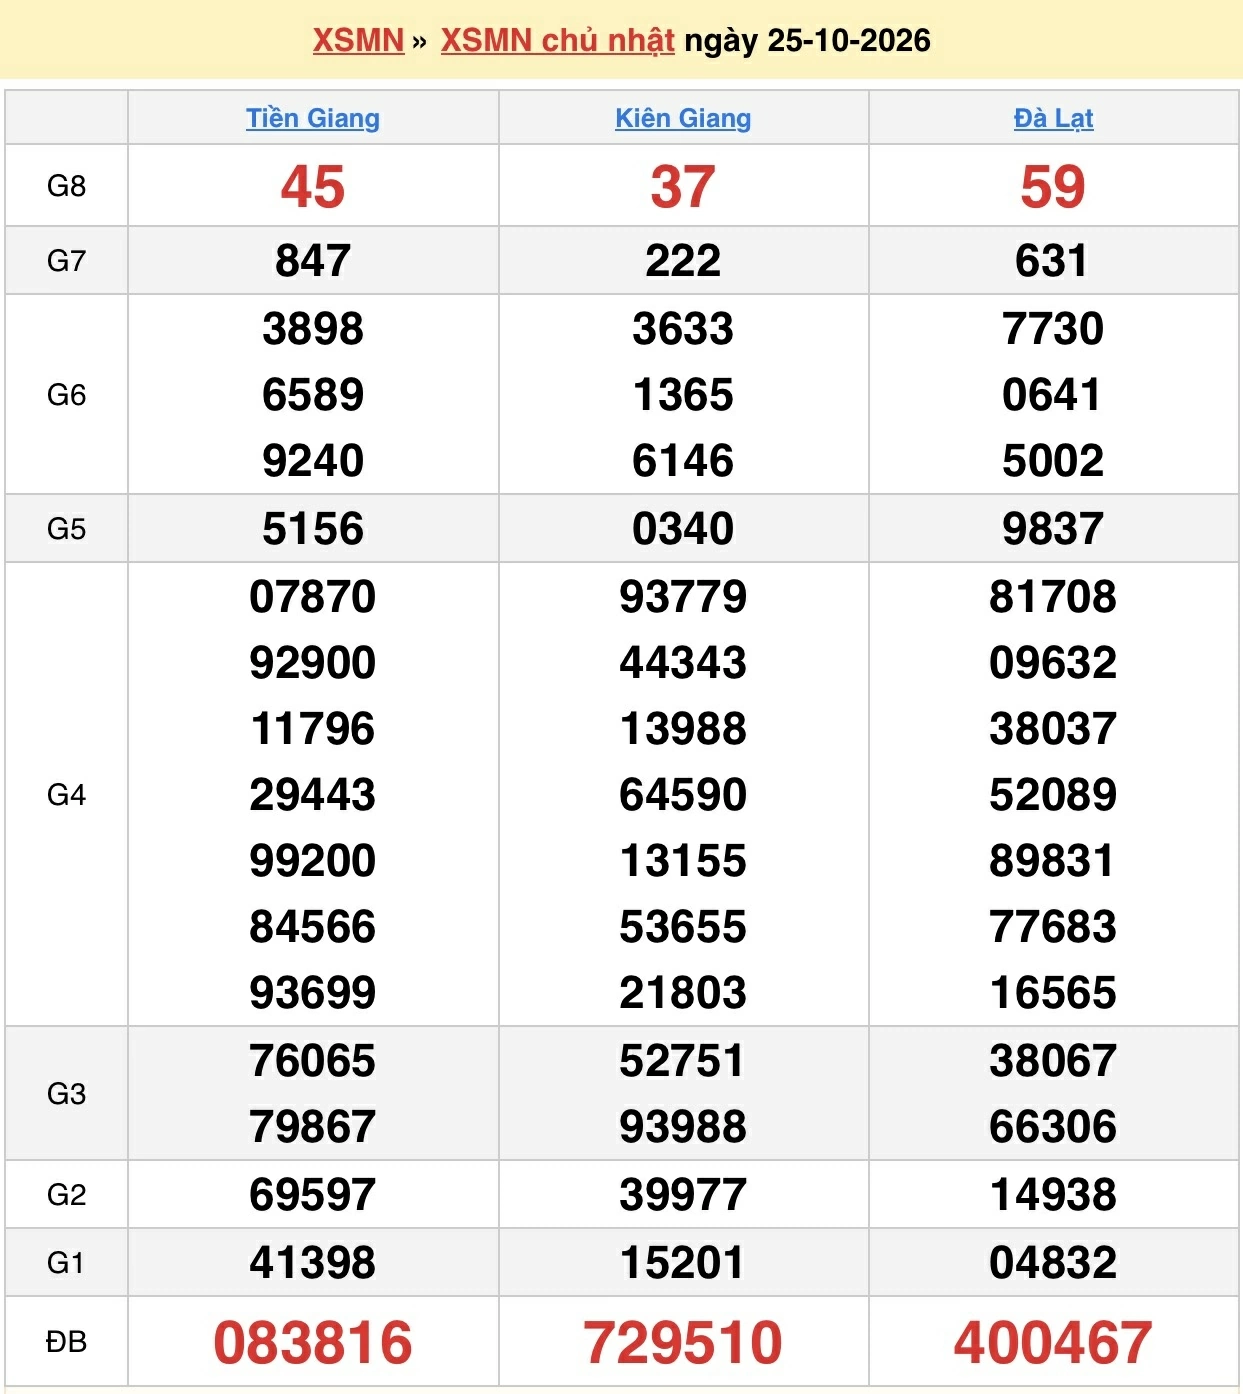The width and height of the screenshot is (1243, 1394).
Task: Select Tiền Giang G8 number 45
Action: 313,187
